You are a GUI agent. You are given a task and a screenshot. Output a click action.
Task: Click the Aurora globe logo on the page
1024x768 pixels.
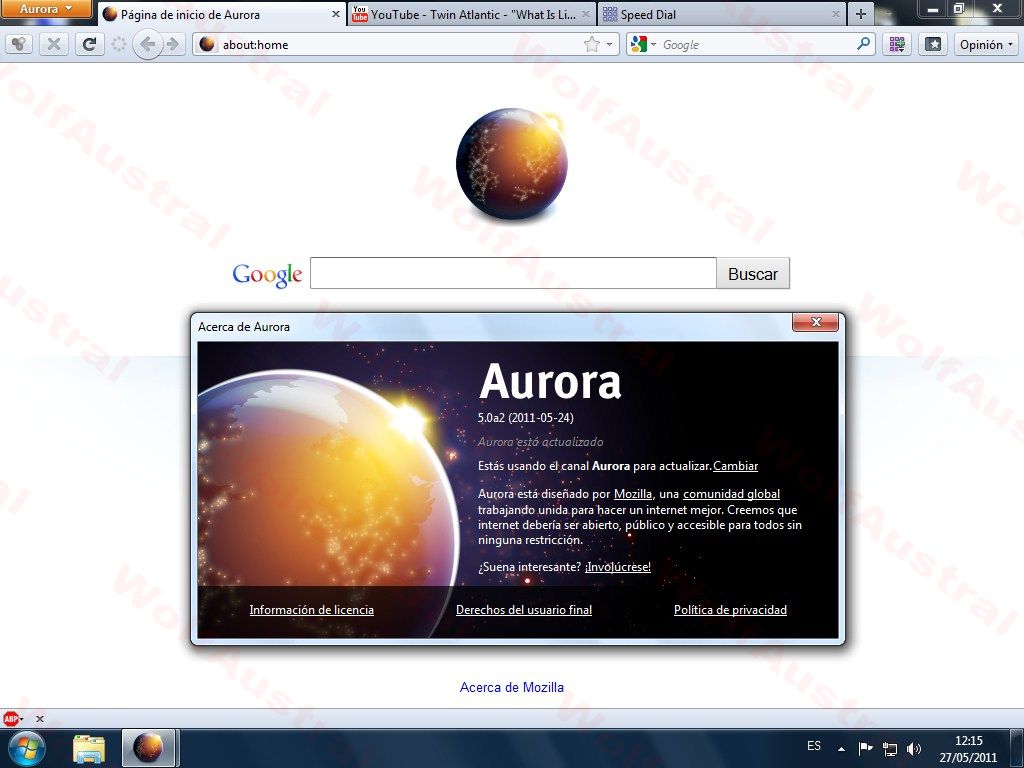click(x=512, y=163)
